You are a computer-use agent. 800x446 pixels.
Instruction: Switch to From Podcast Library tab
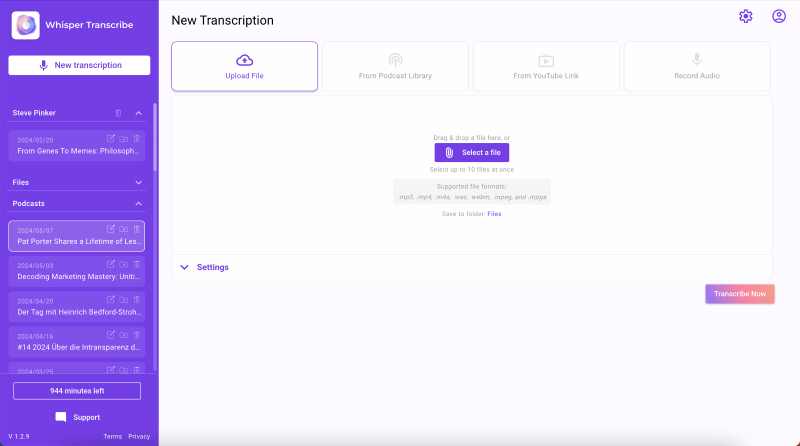395,66
